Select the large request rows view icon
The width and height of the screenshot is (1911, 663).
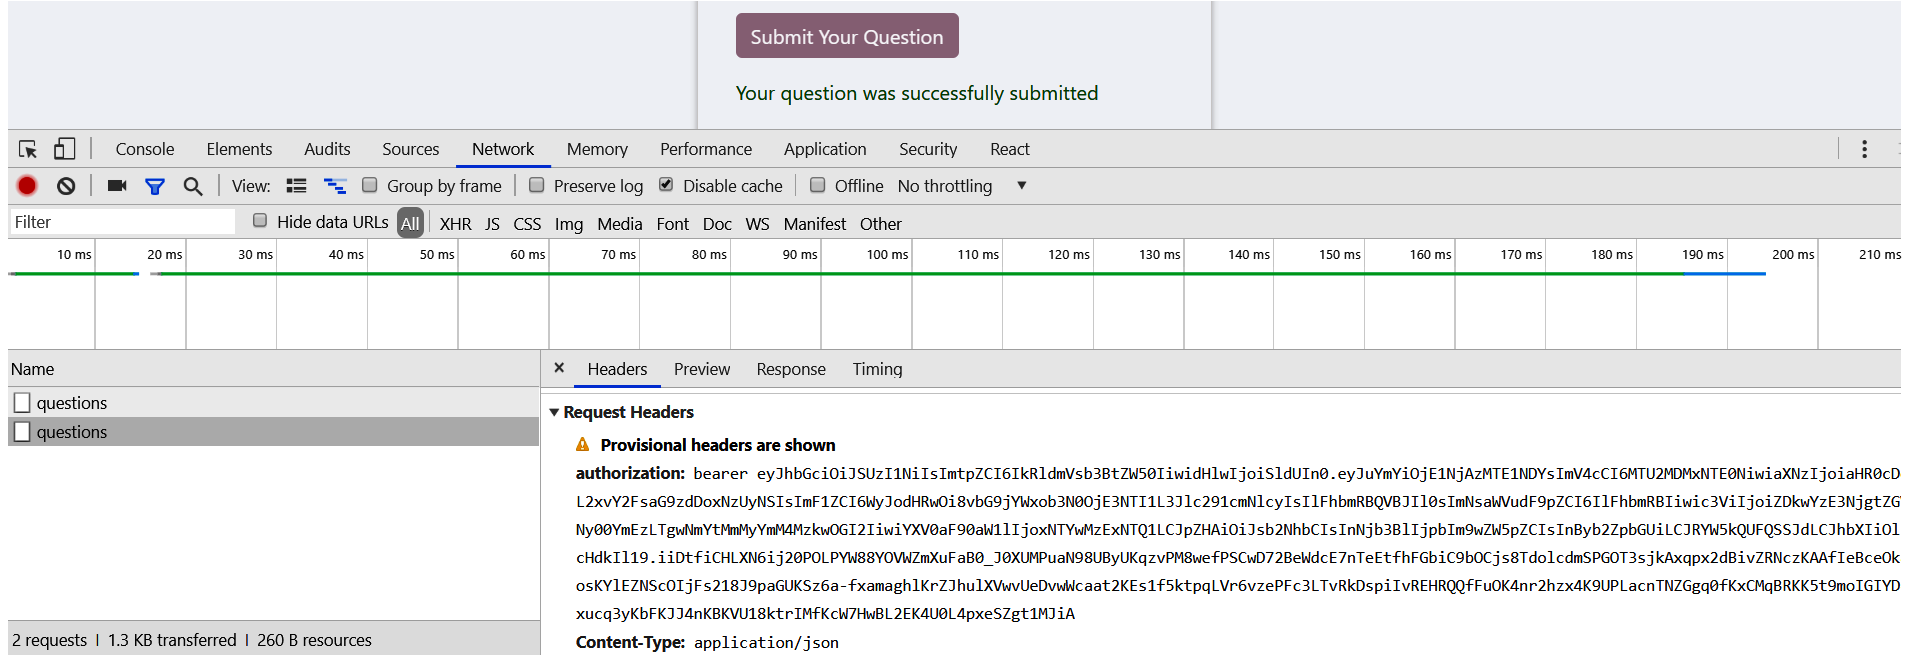pyautogui.click(x=296, y=186)
